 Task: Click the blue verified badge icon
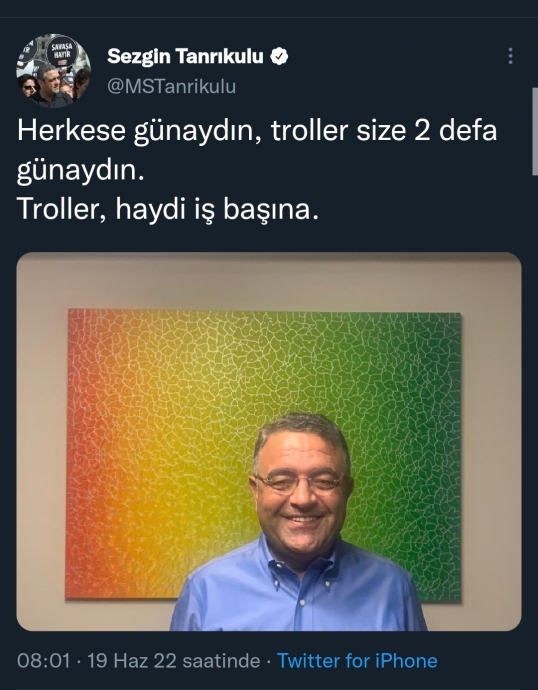(x=279, y=56)
